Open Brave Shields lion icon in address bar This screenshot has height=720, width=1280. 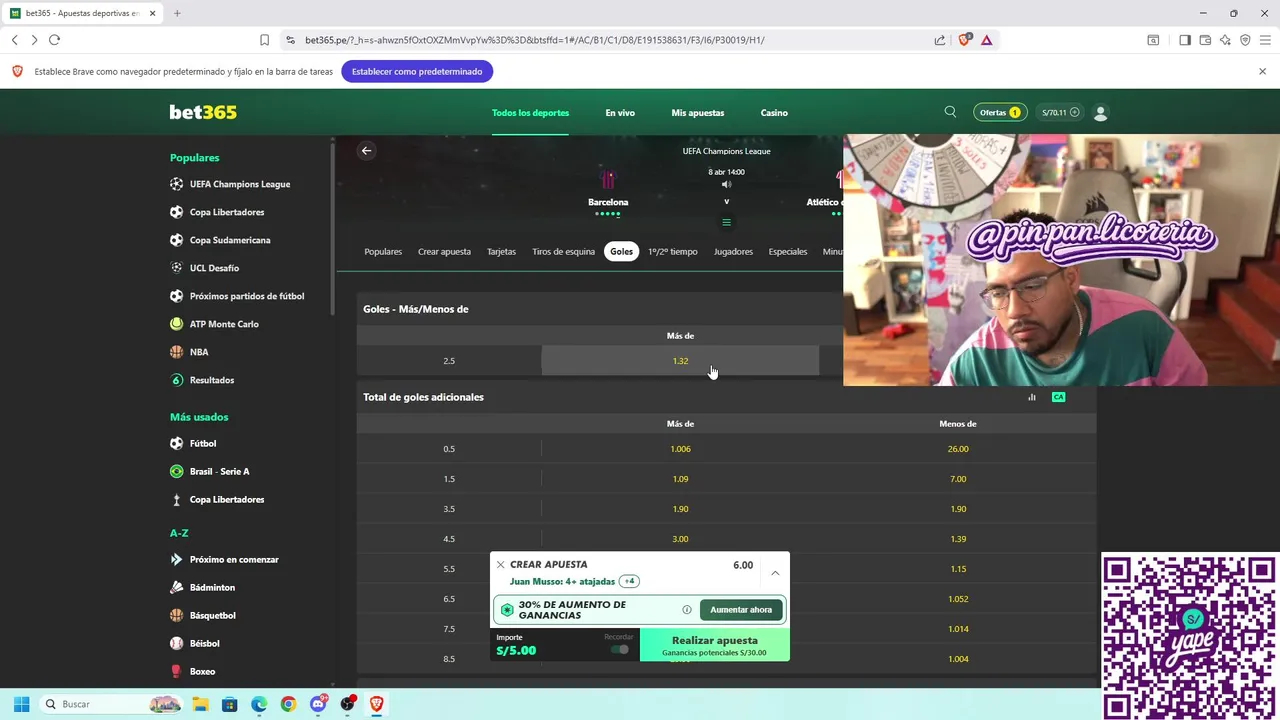click(964, 40)
